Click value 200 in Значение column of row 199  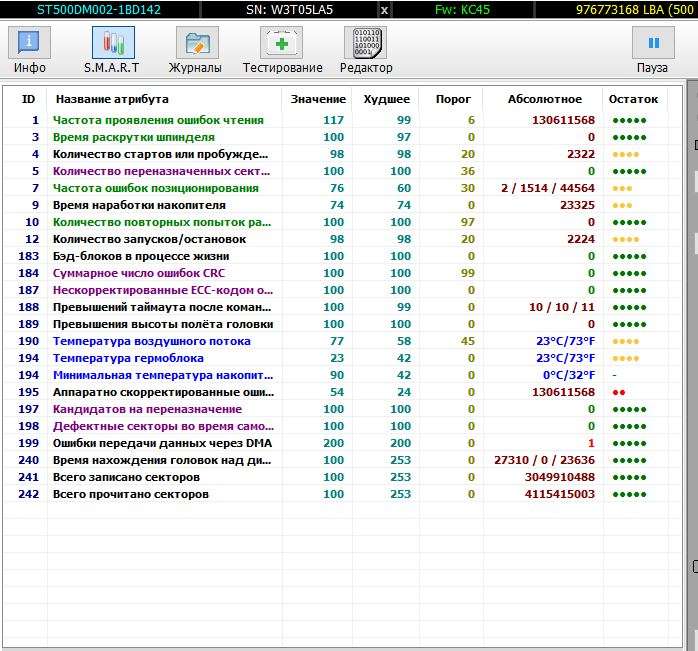(333, 443)
